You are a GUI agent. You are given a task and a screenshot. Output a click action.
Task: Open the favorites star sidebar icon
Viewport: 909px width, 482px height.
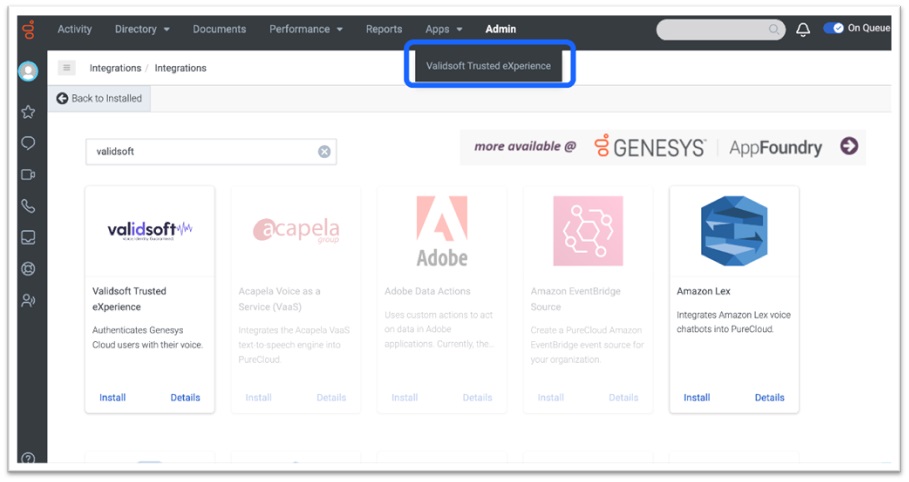28,112
